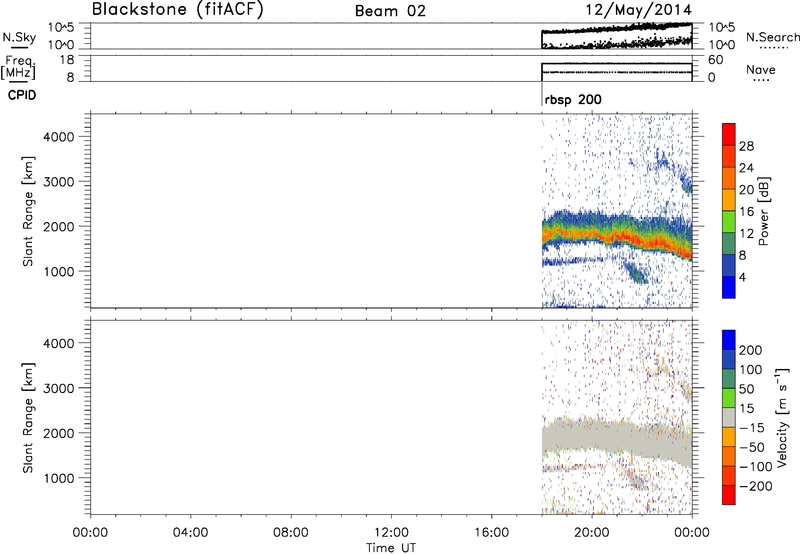Click the "4000" tick in the power panel
Image resolution: width=800 pixels, height=554 pixels.
(58, 137)
